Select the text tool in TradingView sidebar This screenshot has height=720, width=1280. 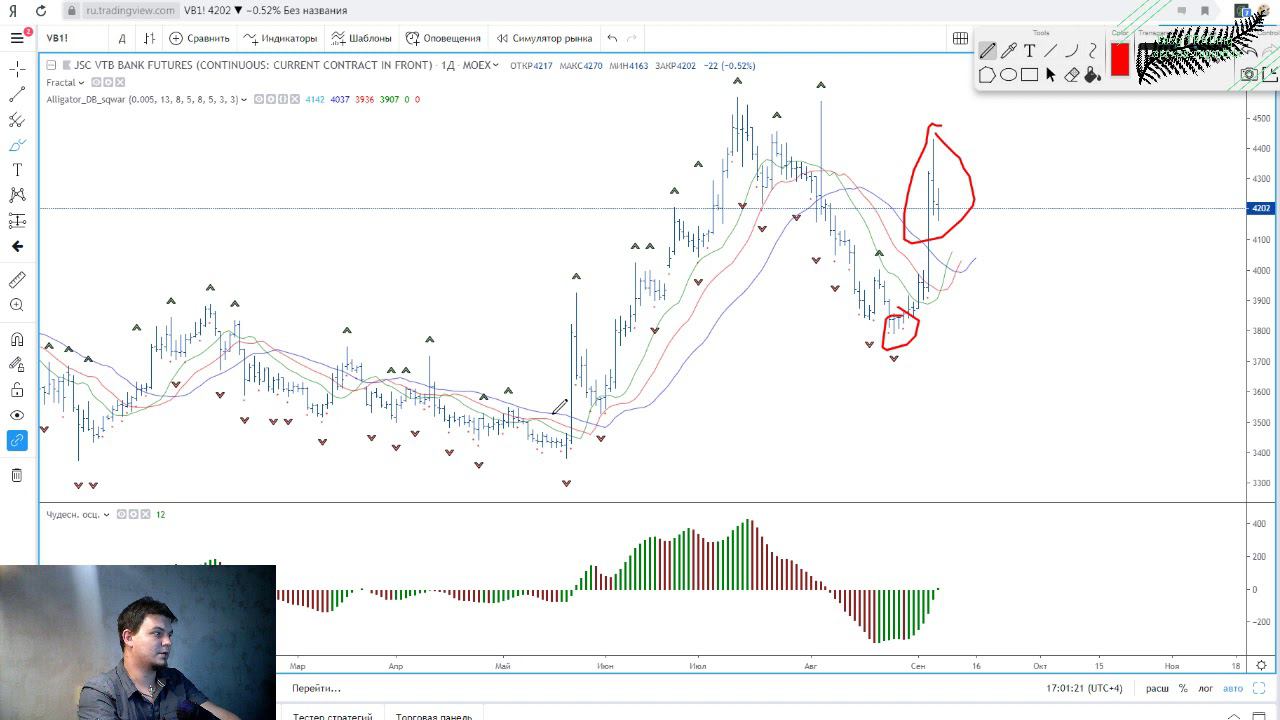[17, 170]
